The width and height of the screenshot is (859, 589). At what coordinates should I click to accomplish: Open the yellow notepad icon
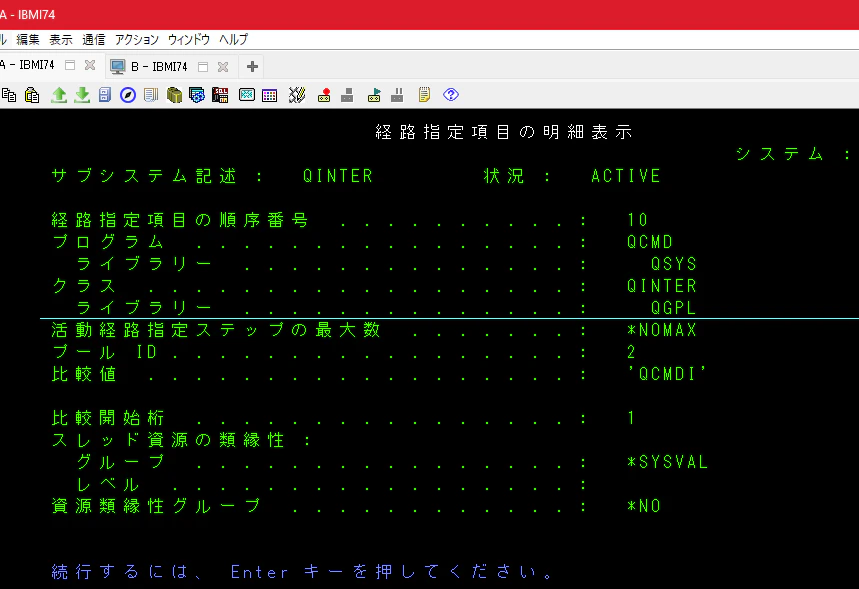424,95
